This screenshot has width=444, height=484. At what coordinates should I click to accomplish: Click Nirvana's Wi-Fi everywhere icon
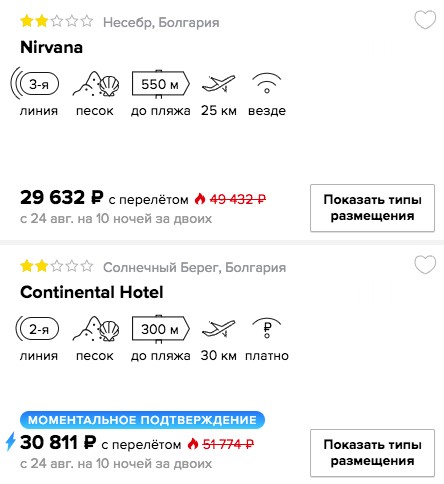pos(267,83)
